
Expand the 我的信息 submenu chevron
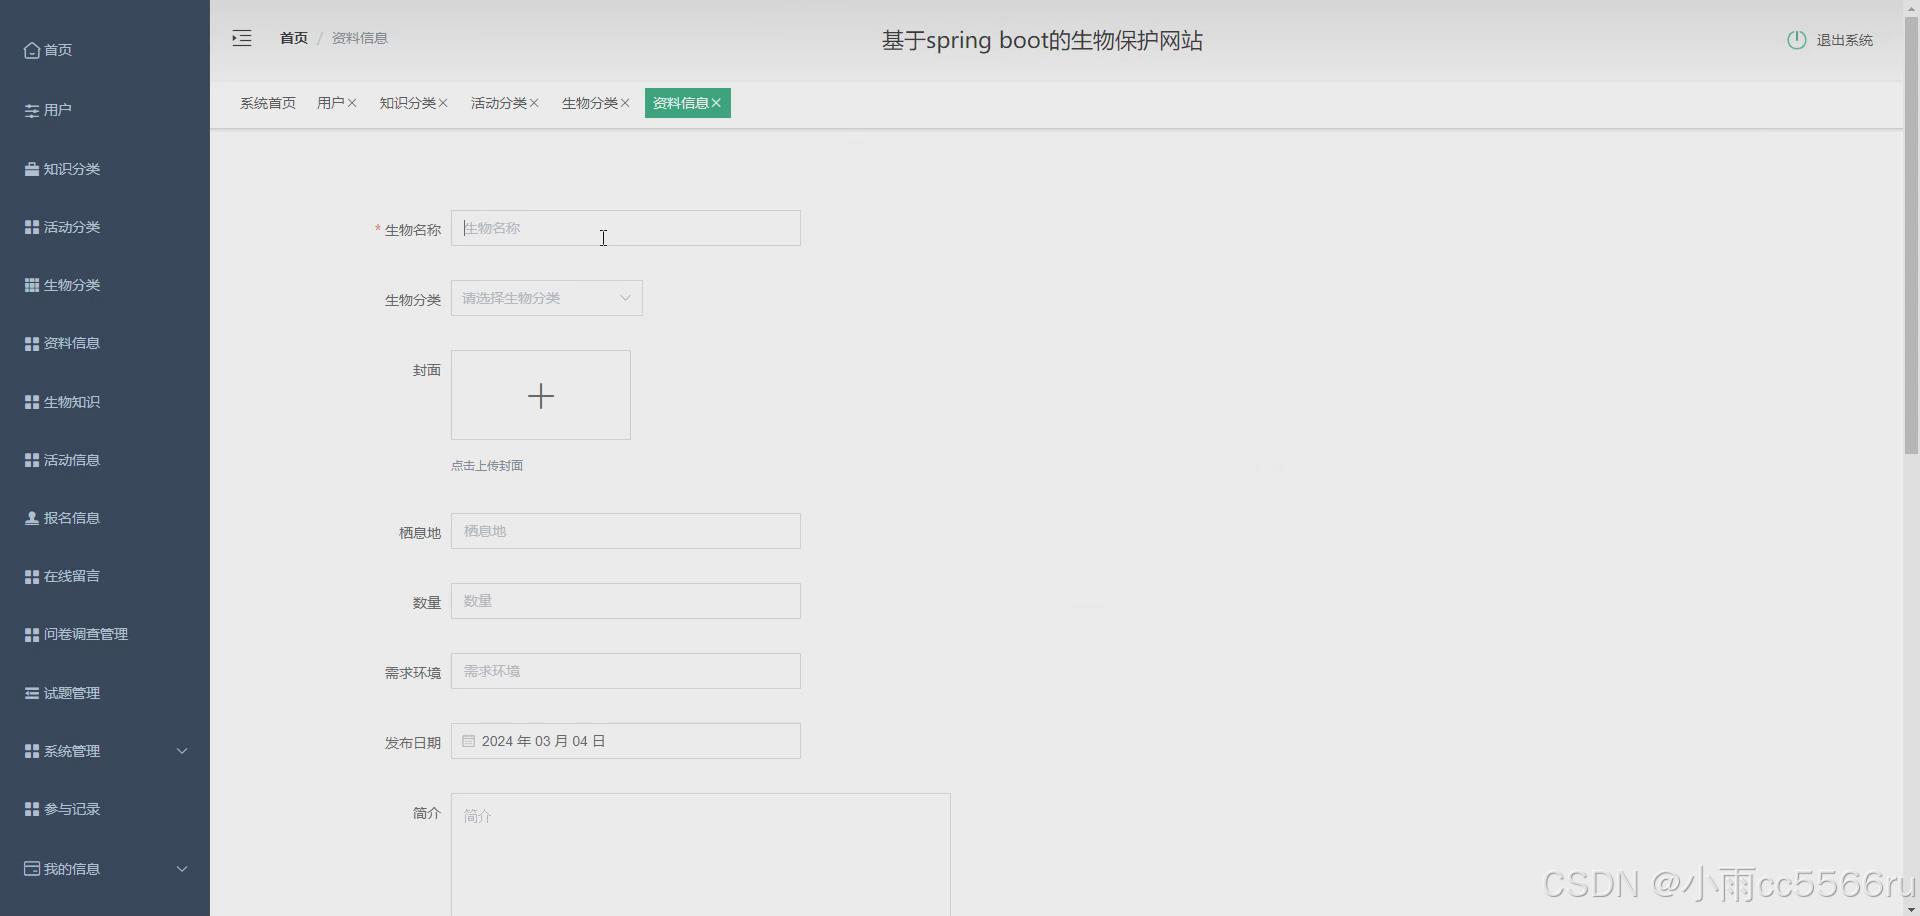182,869
